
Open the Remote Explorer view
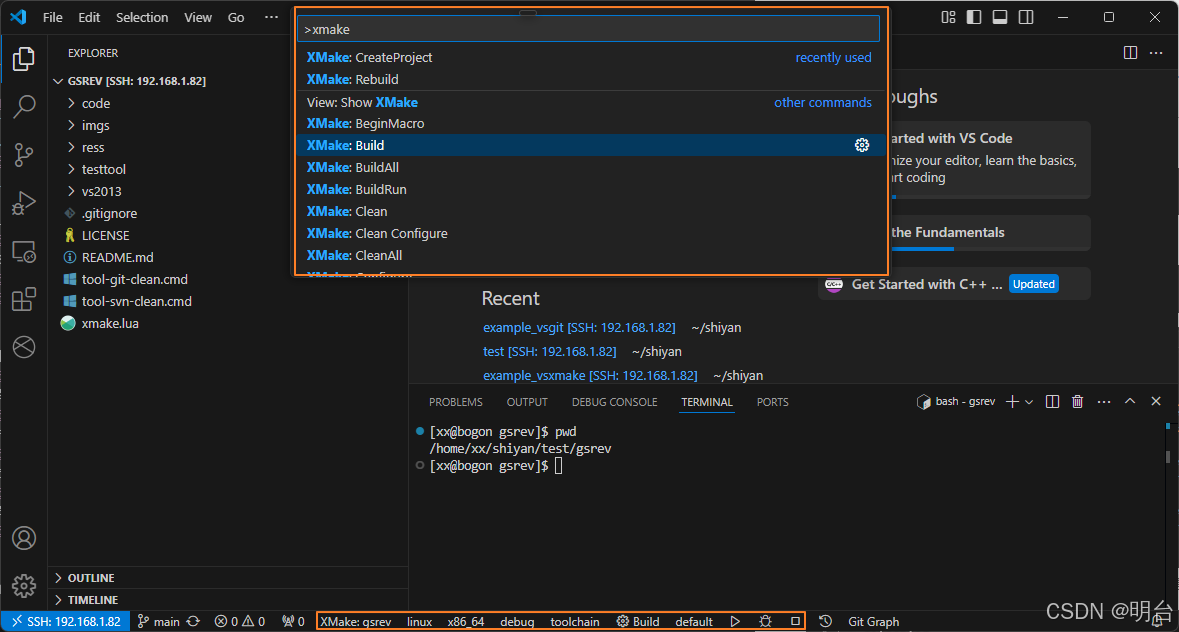[23, 252]
